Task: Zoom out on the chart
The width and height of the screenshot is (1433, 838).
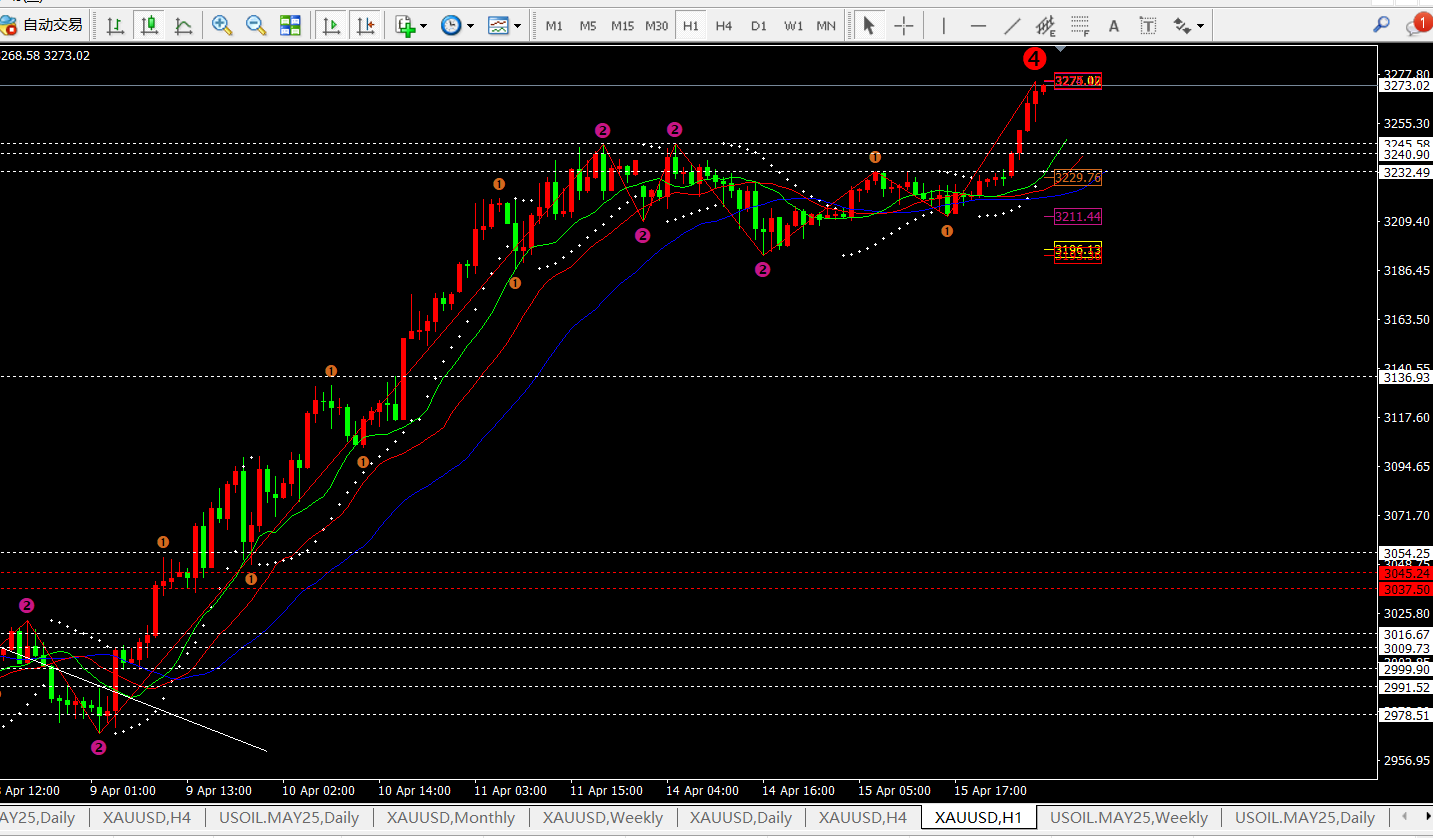Action: point(256,25)
